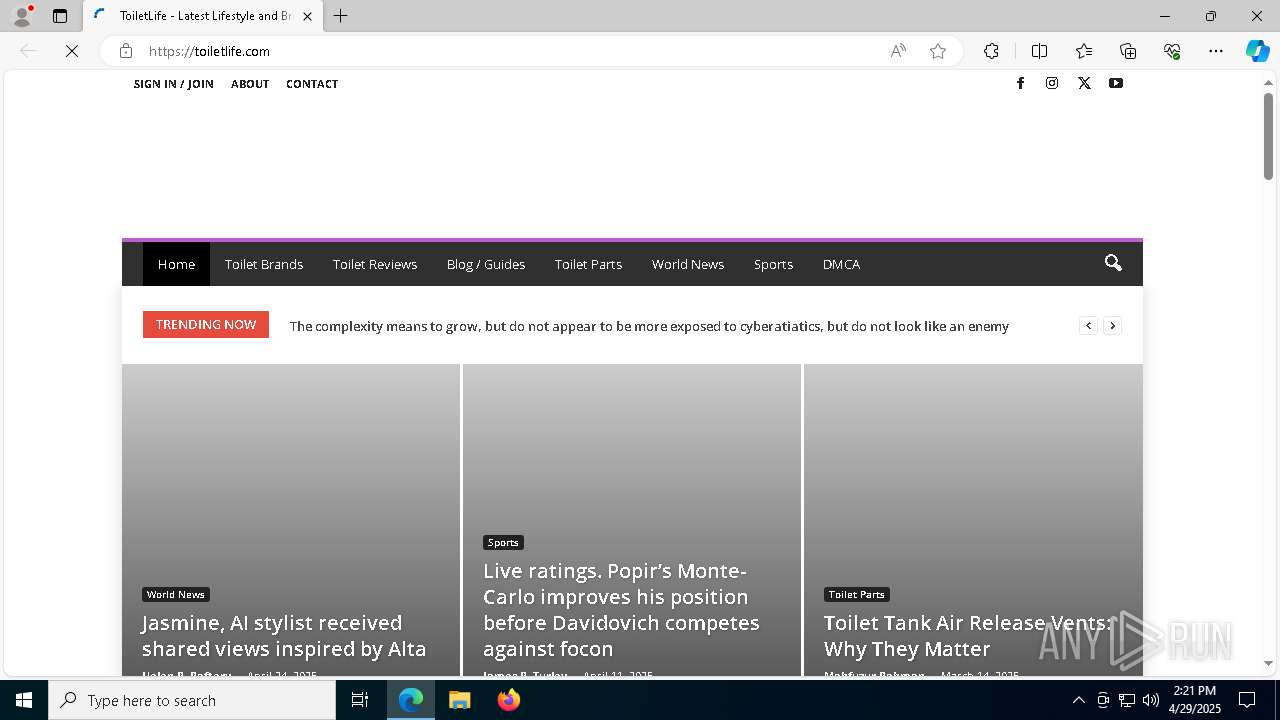Open the Windows Start menu
1280x720 pixels.
point(24,700)
